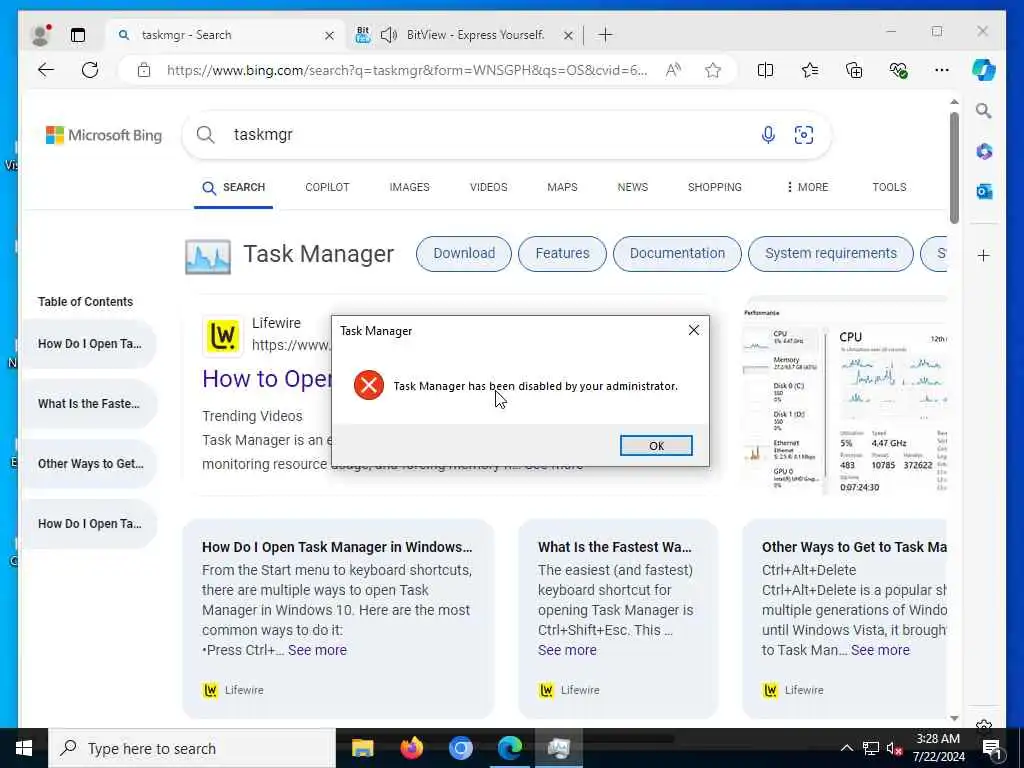The height and width of the screenshot is (768, 1024).
Task: Click the Documentation pill button
Action: 677,253
